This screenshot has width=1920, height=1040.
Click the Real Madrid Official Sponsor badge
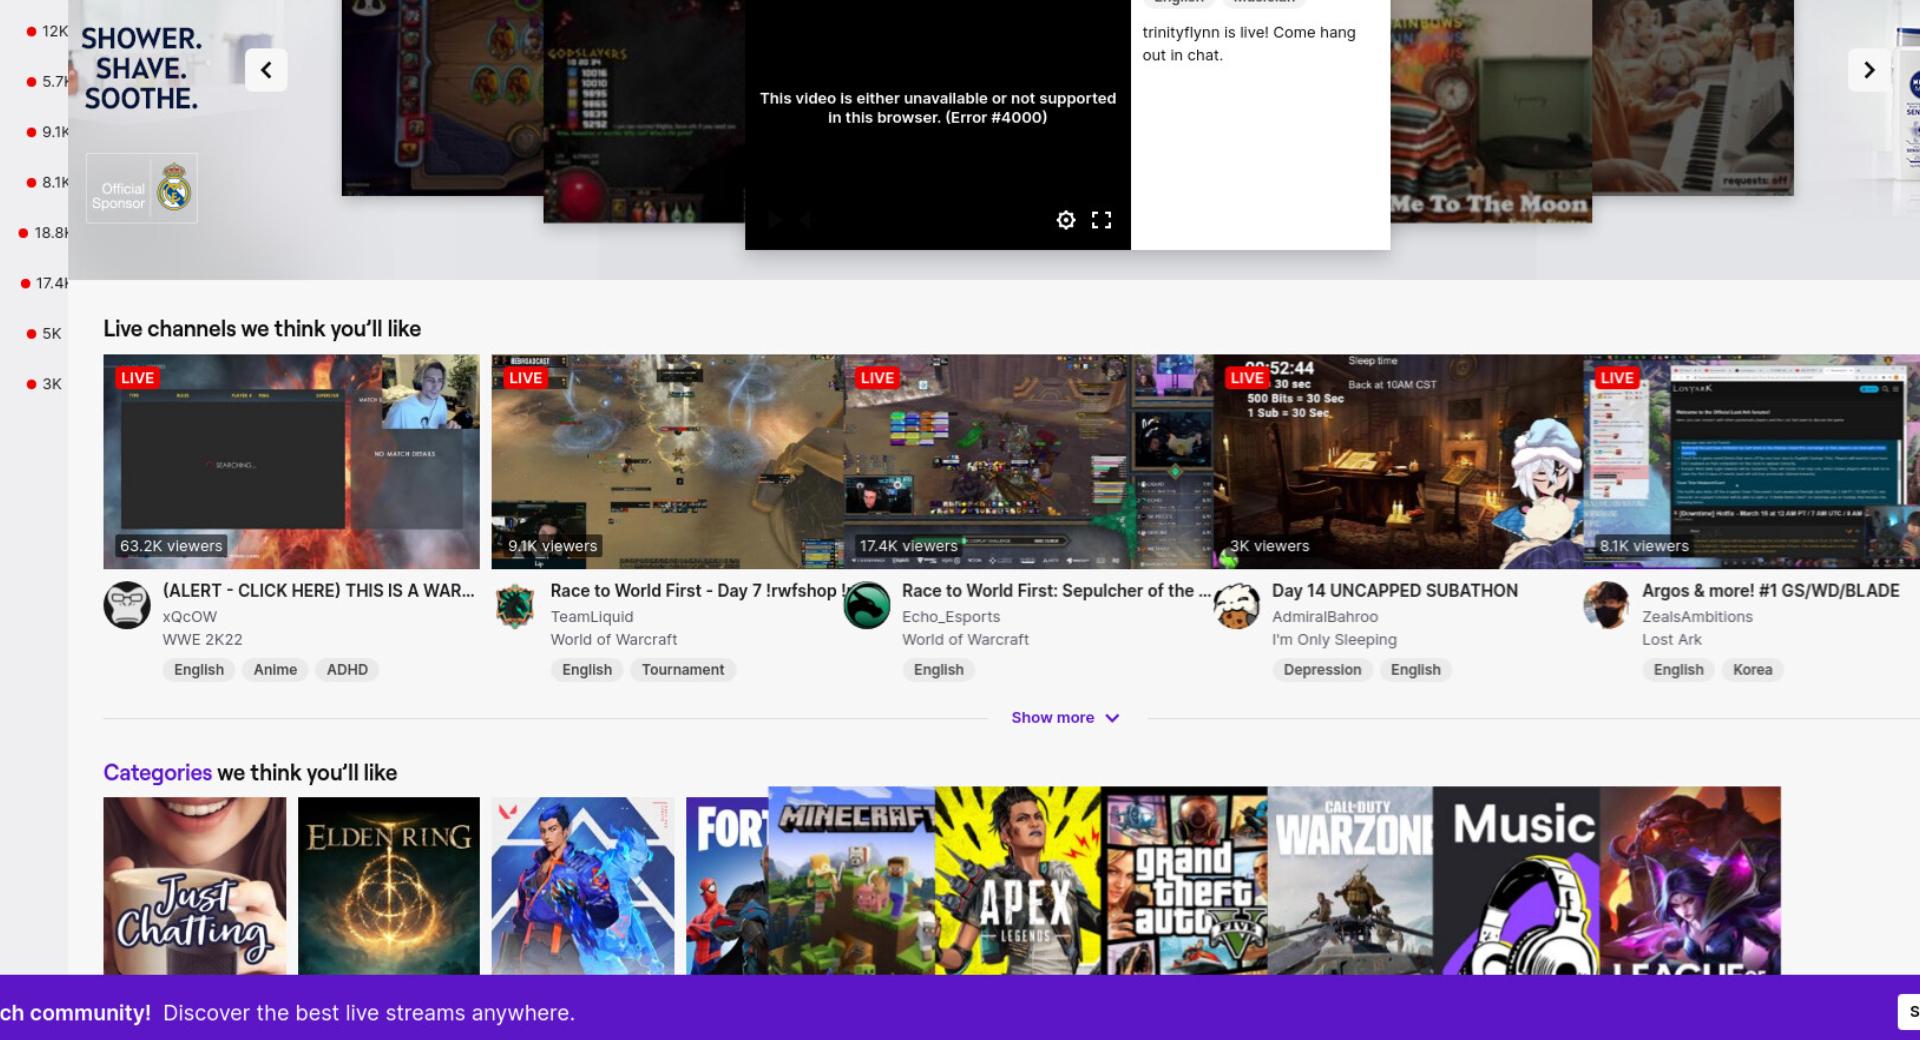coord(142,188)
